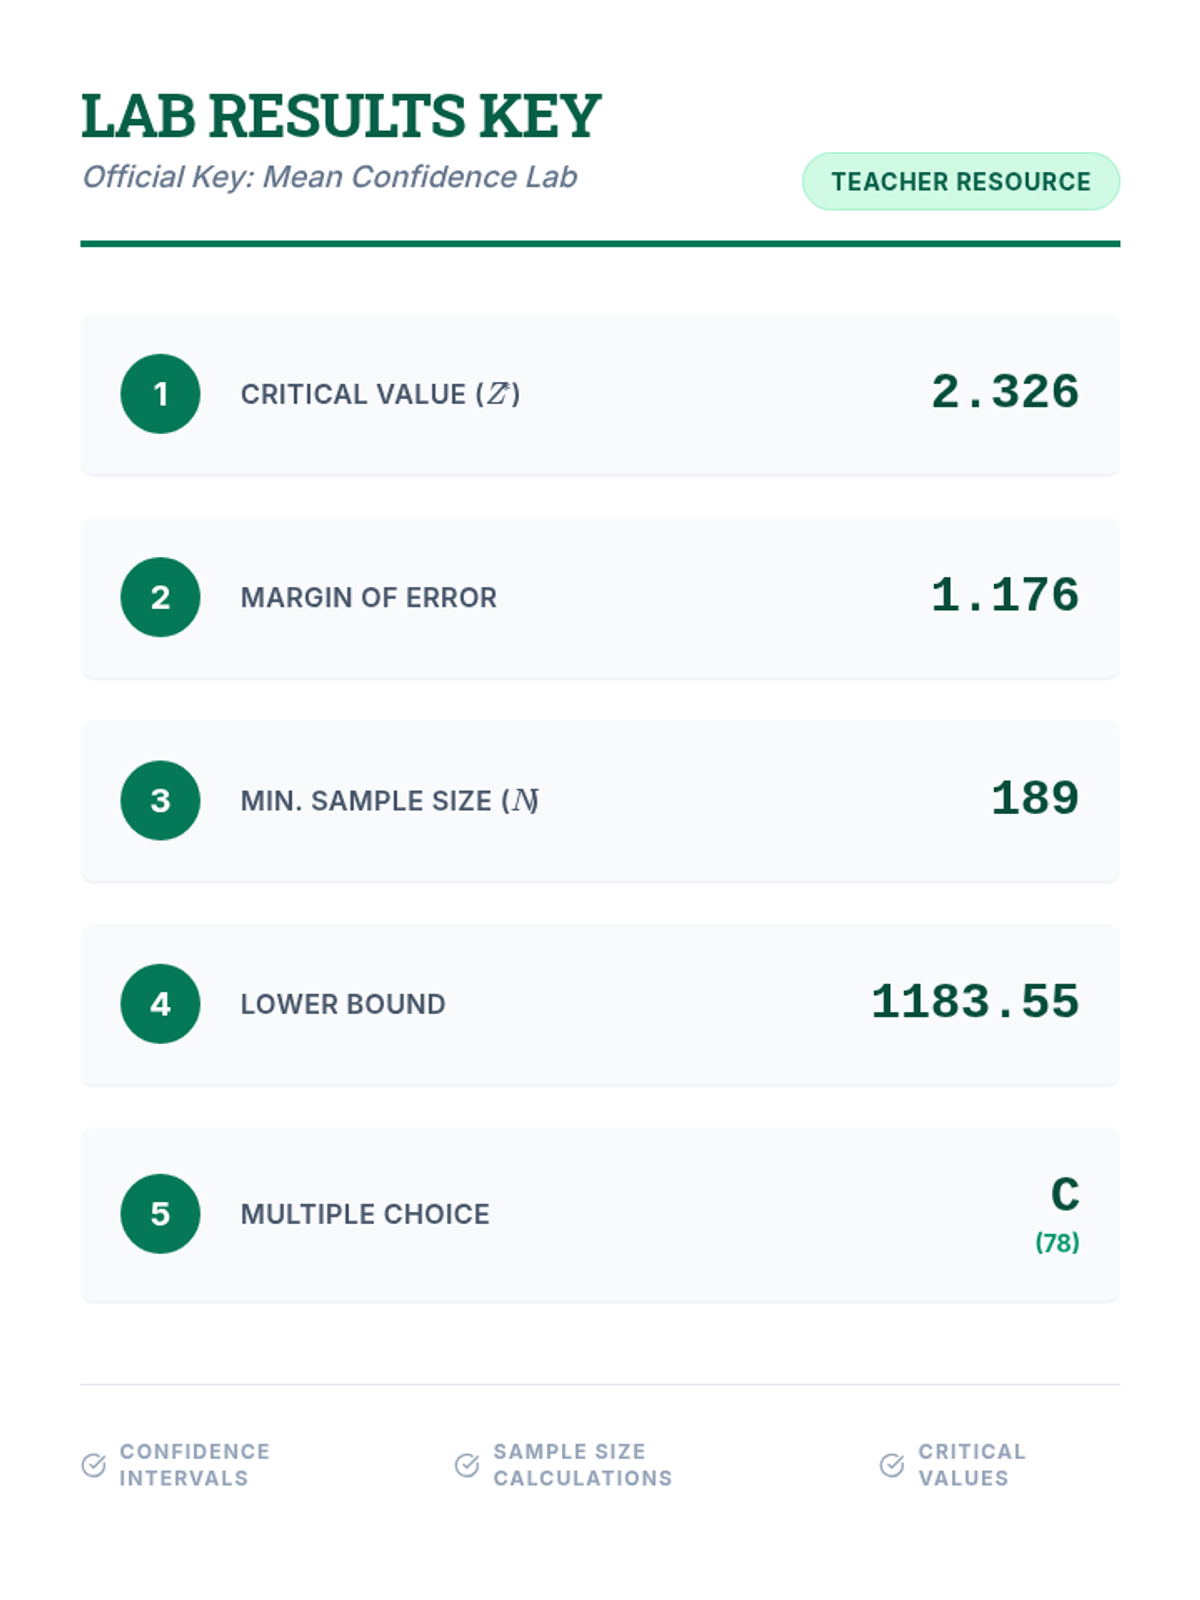
Task: Select the lower bound value 1183.55
Action: tap(975, 1002)
